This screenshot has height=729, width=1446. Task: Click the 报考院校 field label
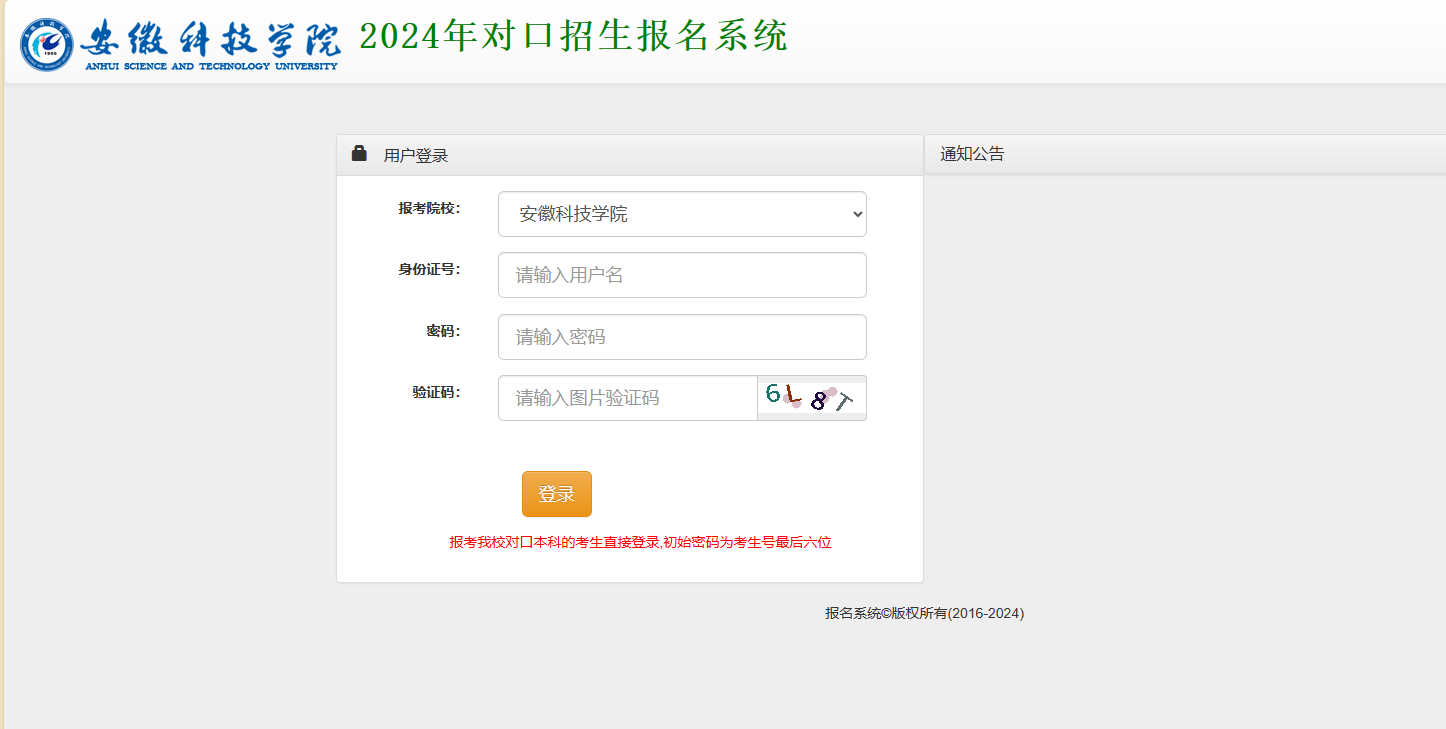coord(429,208)
